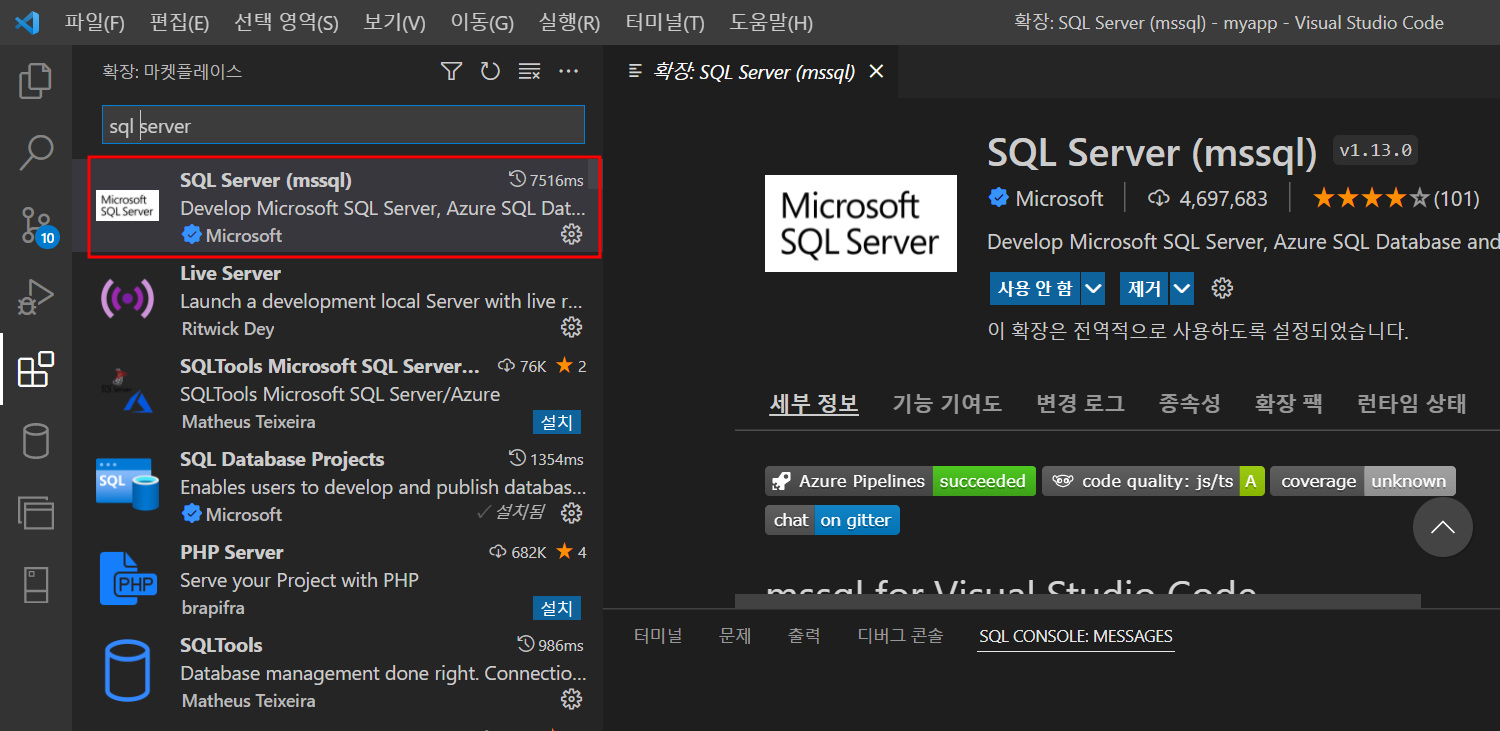This screenshot has width=1500, height=731.
Task: Click the SQLTools cylinder extension icon
Action: (128, 671)
